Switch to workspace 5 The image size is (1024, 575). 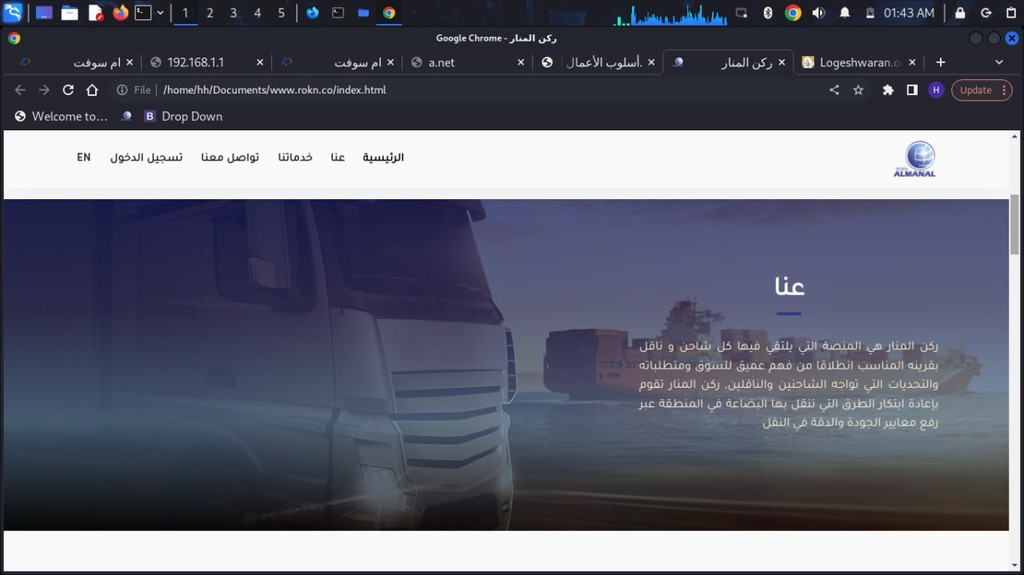click(281, 12)
